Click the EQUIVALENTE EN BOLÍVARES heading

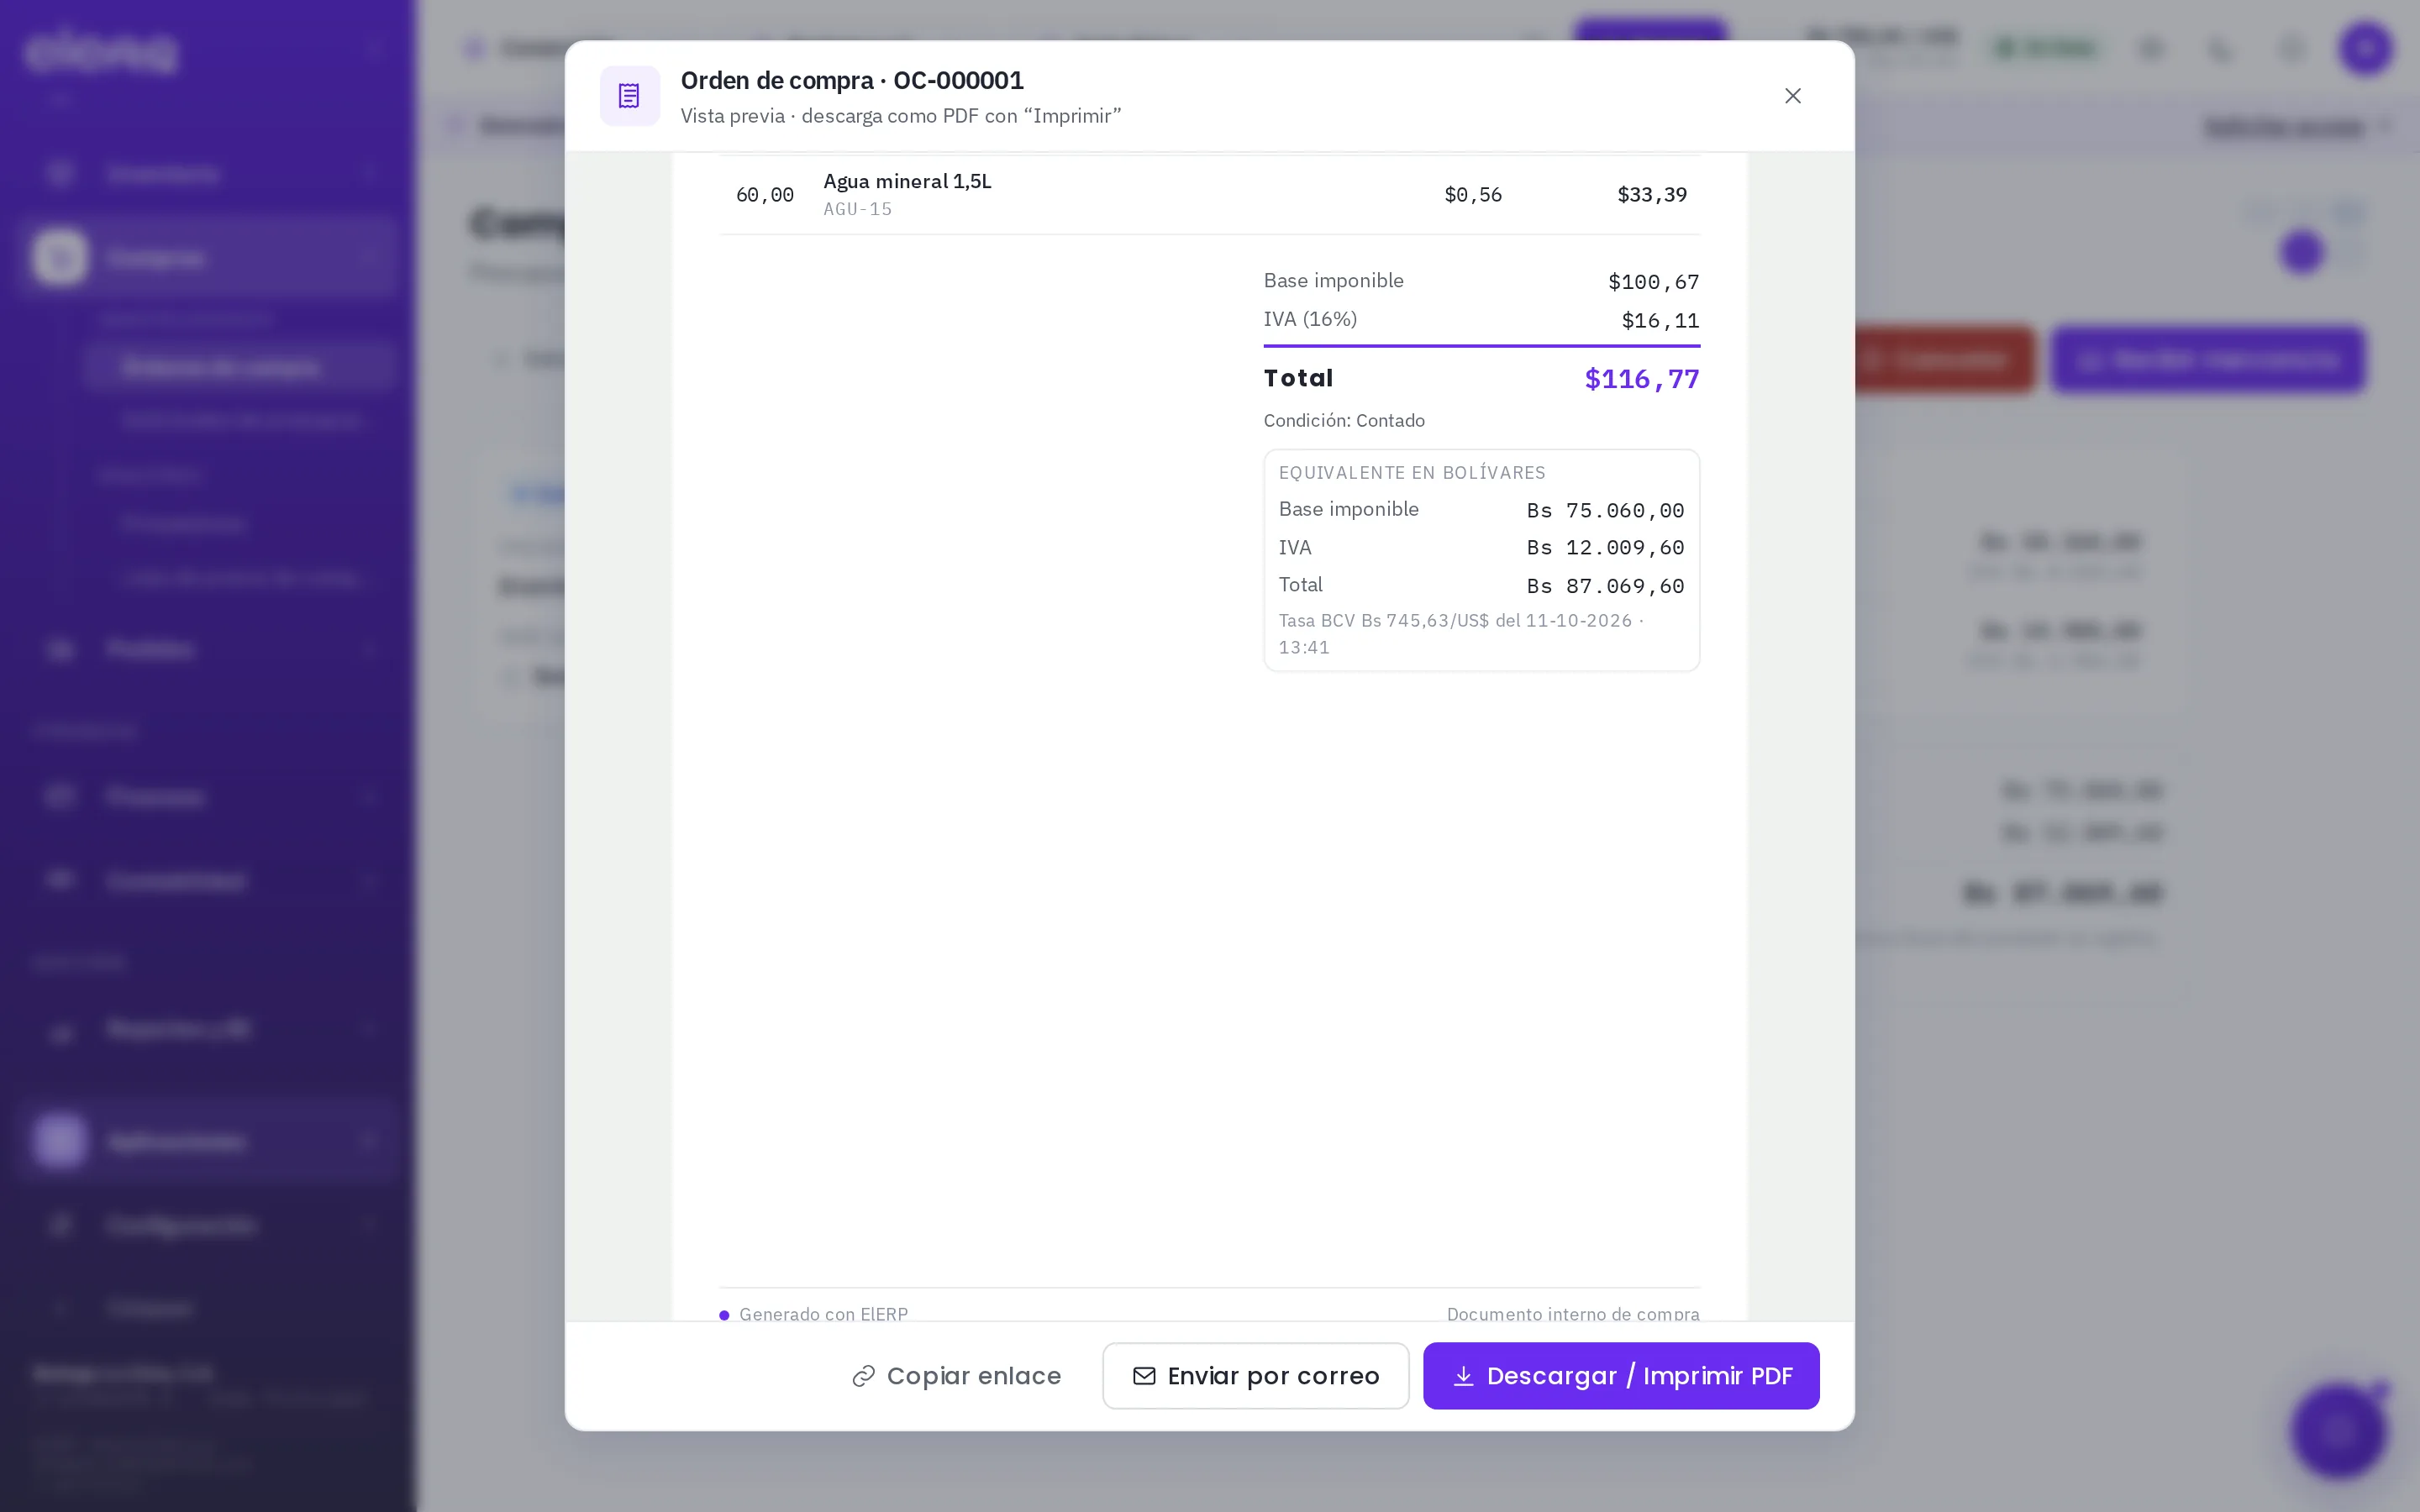[x=1412, y=472]
